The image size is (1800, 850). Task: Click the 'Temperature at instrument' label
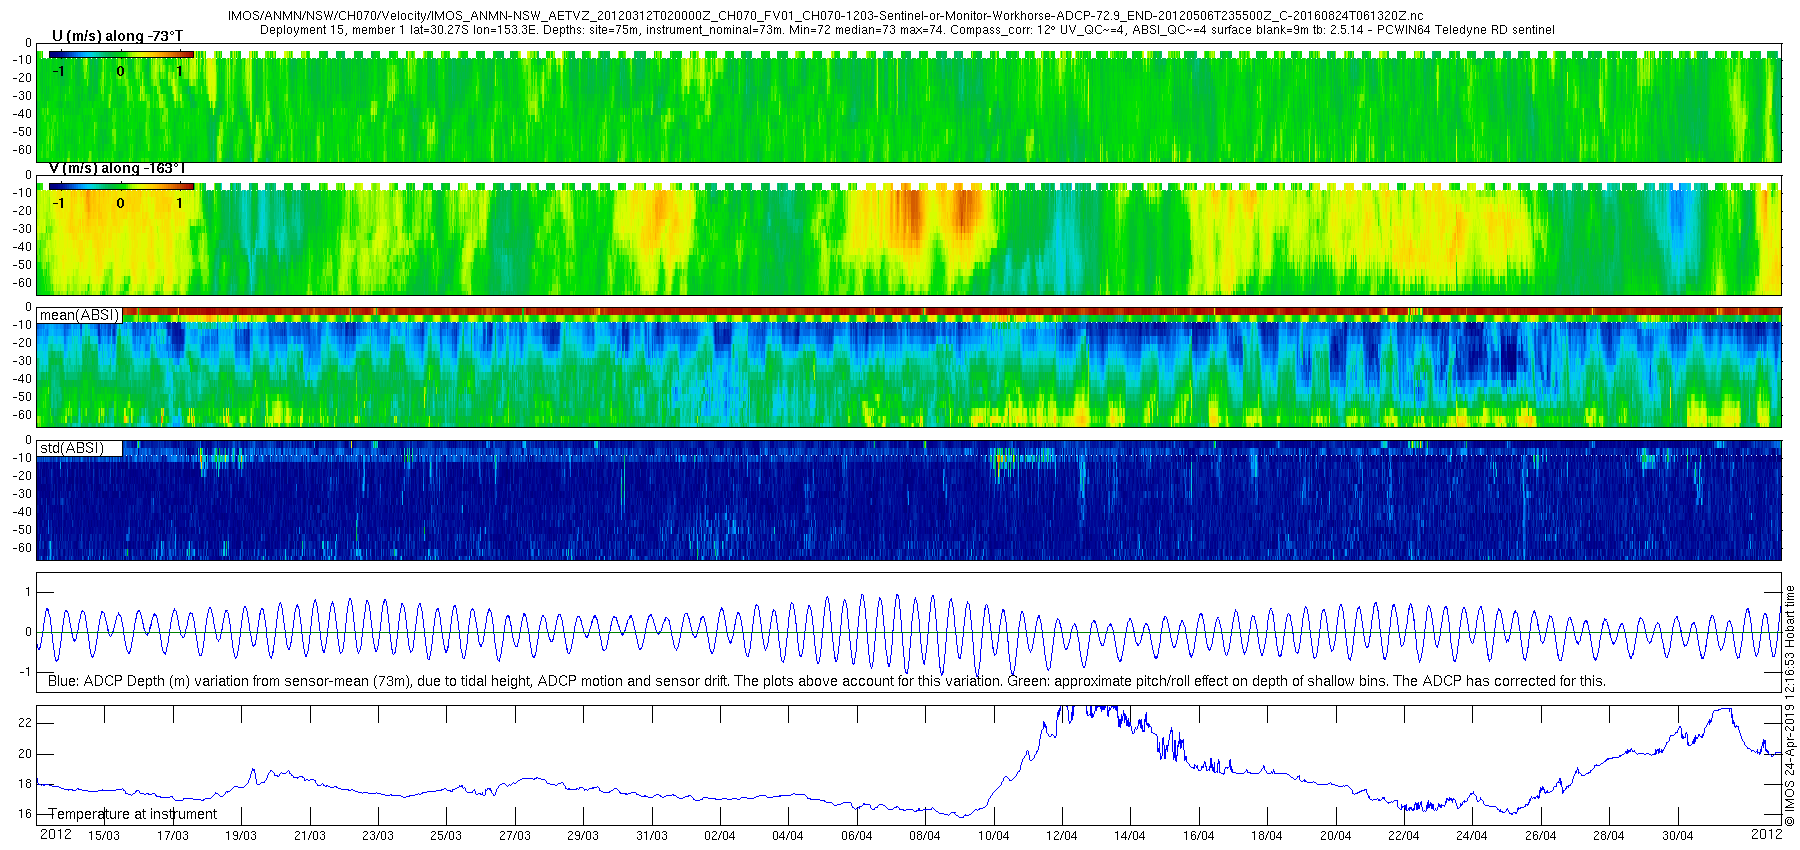133,814
